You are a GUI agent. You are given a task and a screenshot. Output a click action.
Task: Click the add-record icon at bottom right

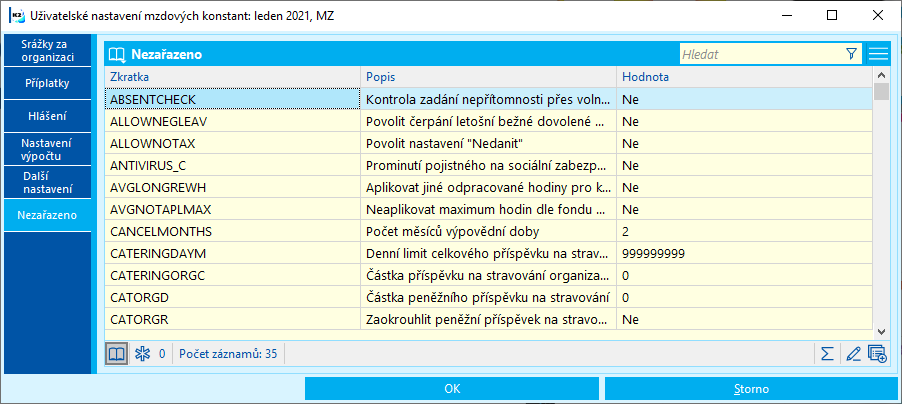click(877, 355)
